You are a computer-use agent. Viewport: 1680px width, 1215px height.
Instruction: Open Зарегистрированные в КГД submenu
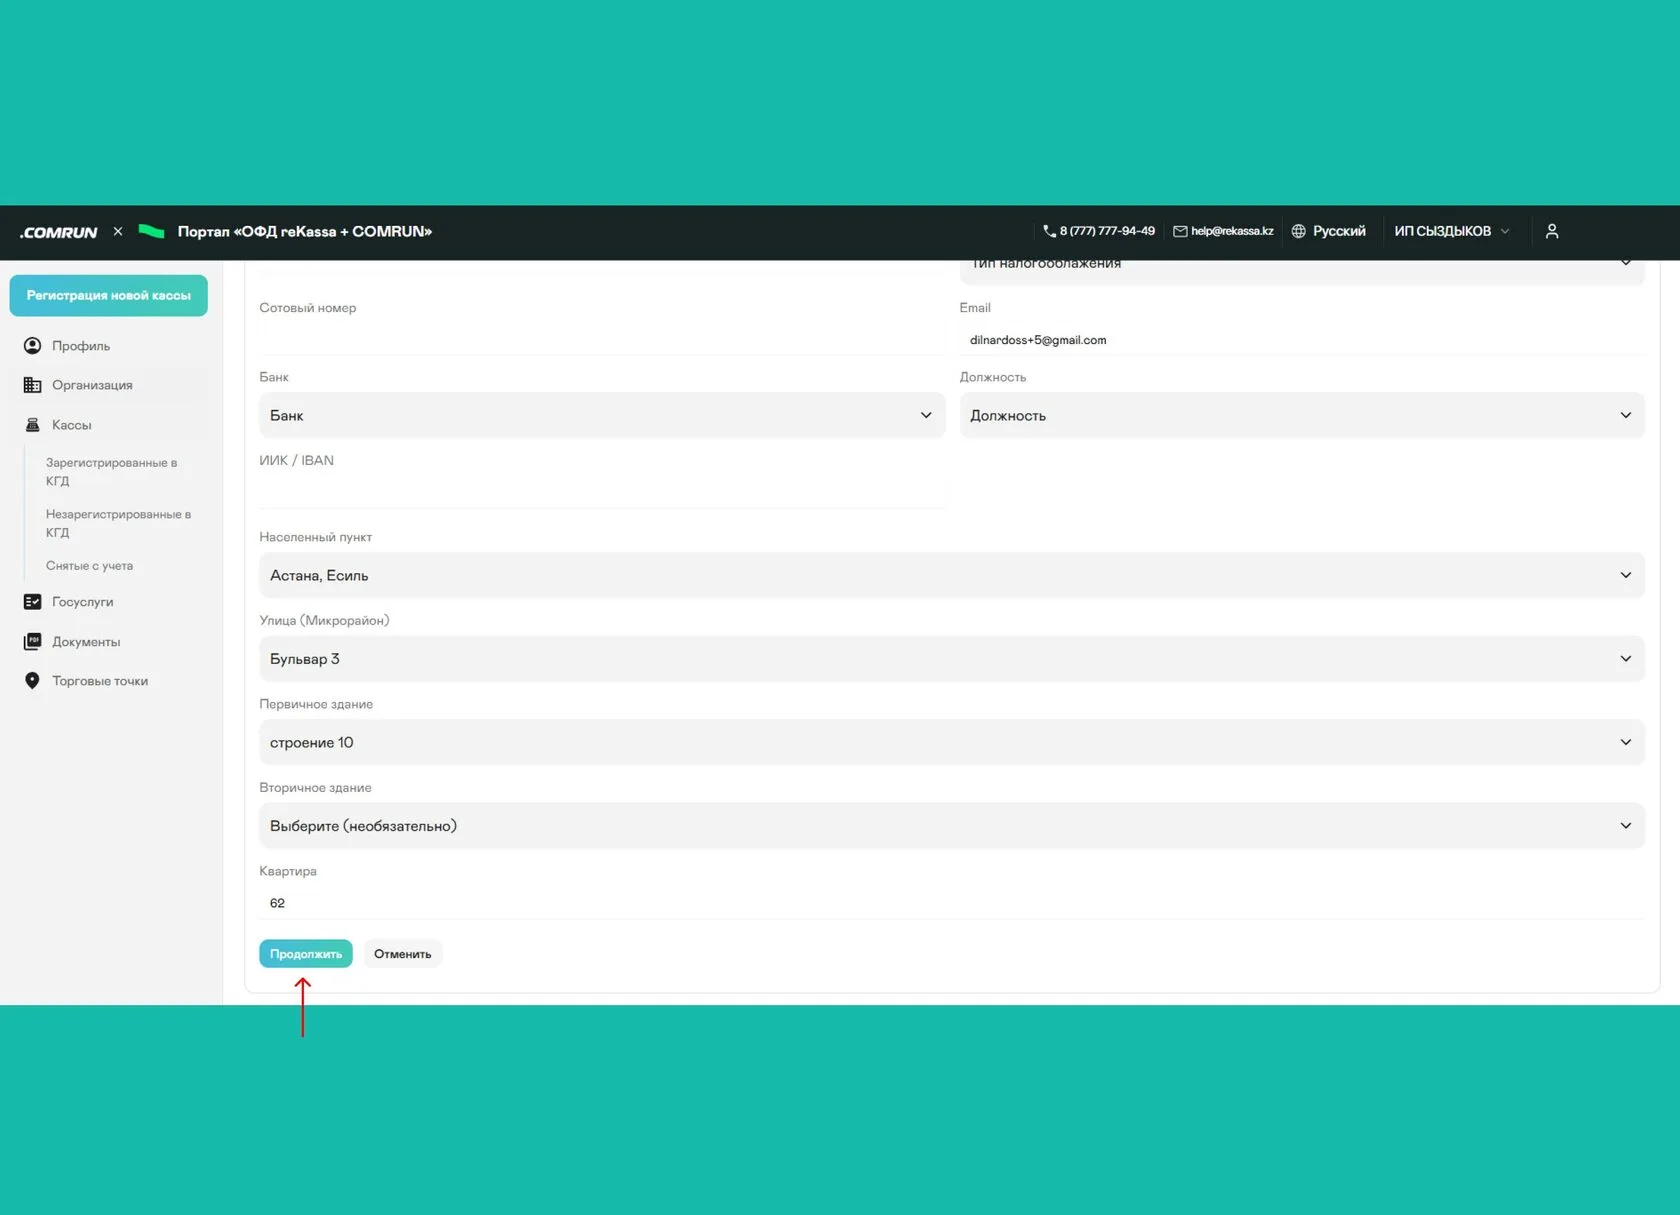pyautogui.click(x=111, y=472)
